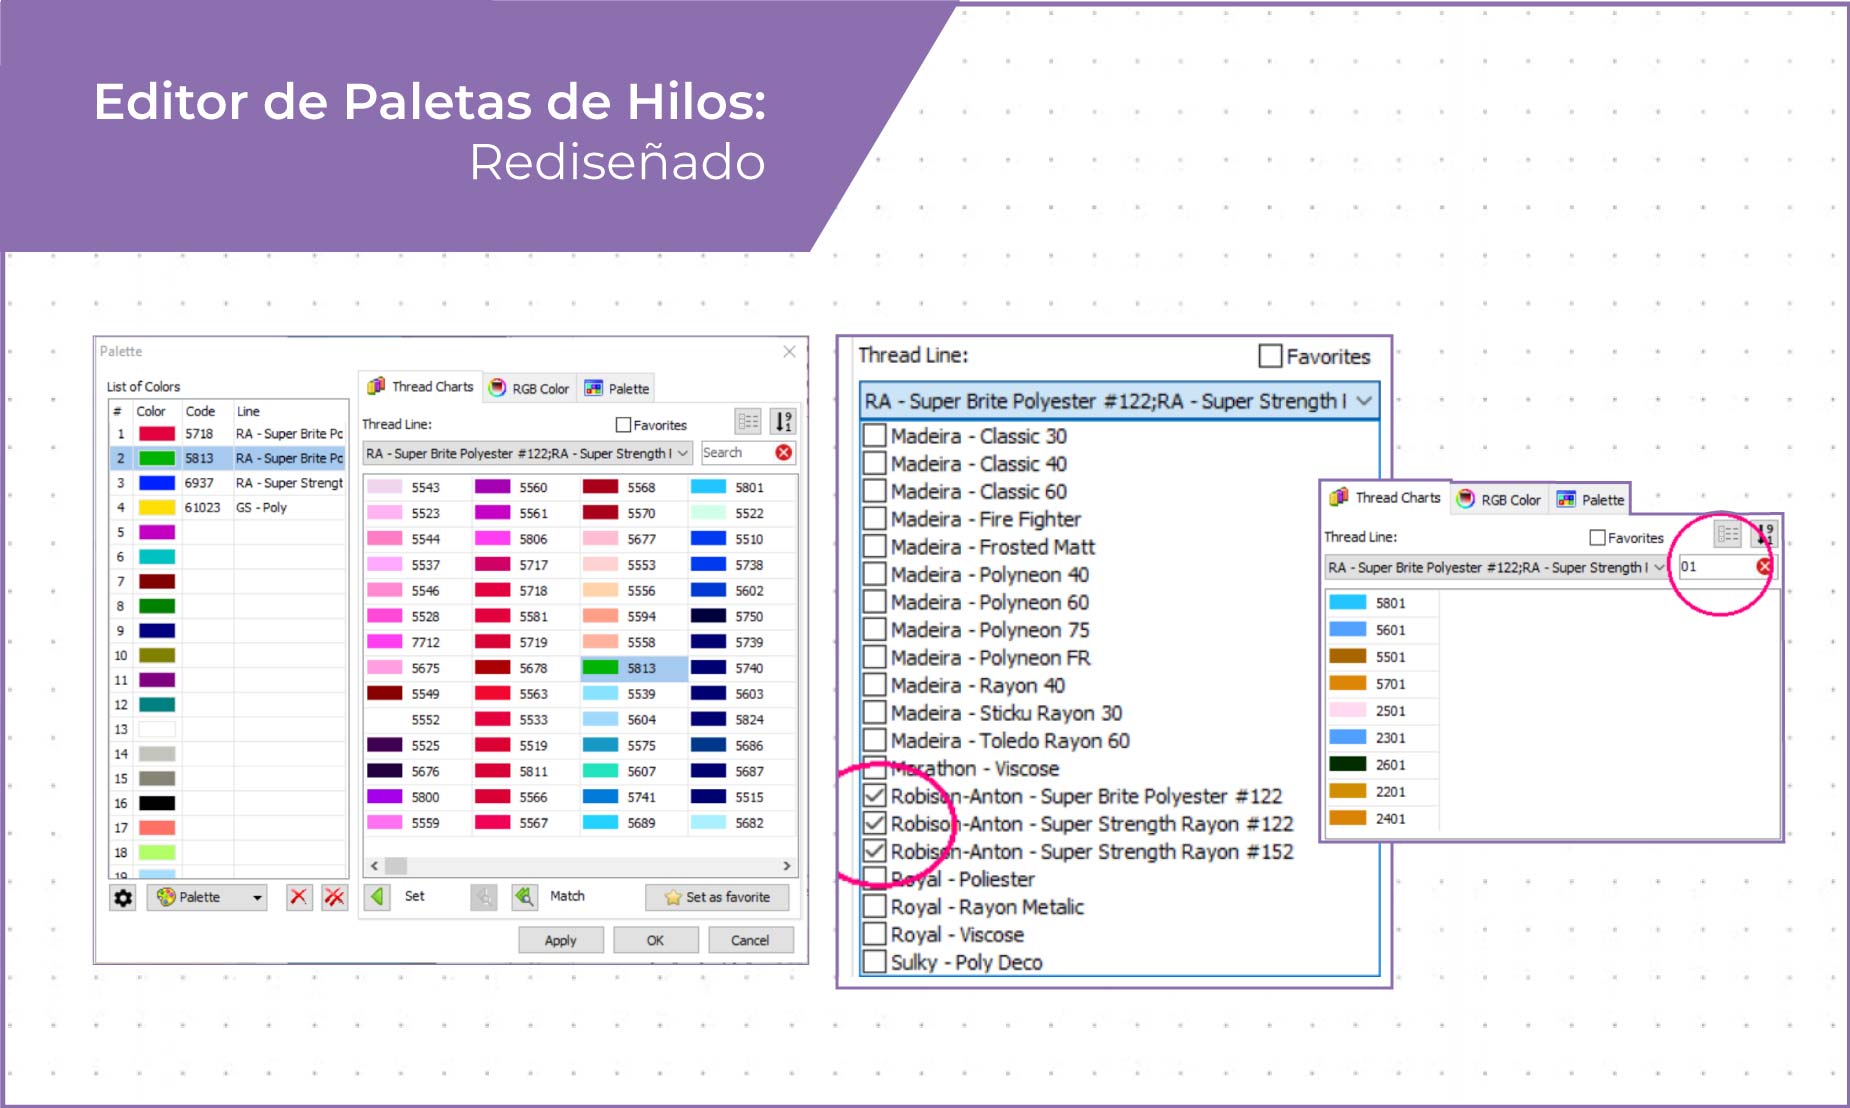The height and width of the screenshot is (1108, 1850).
Task: Click the Apply button
Action: (560, 940)
